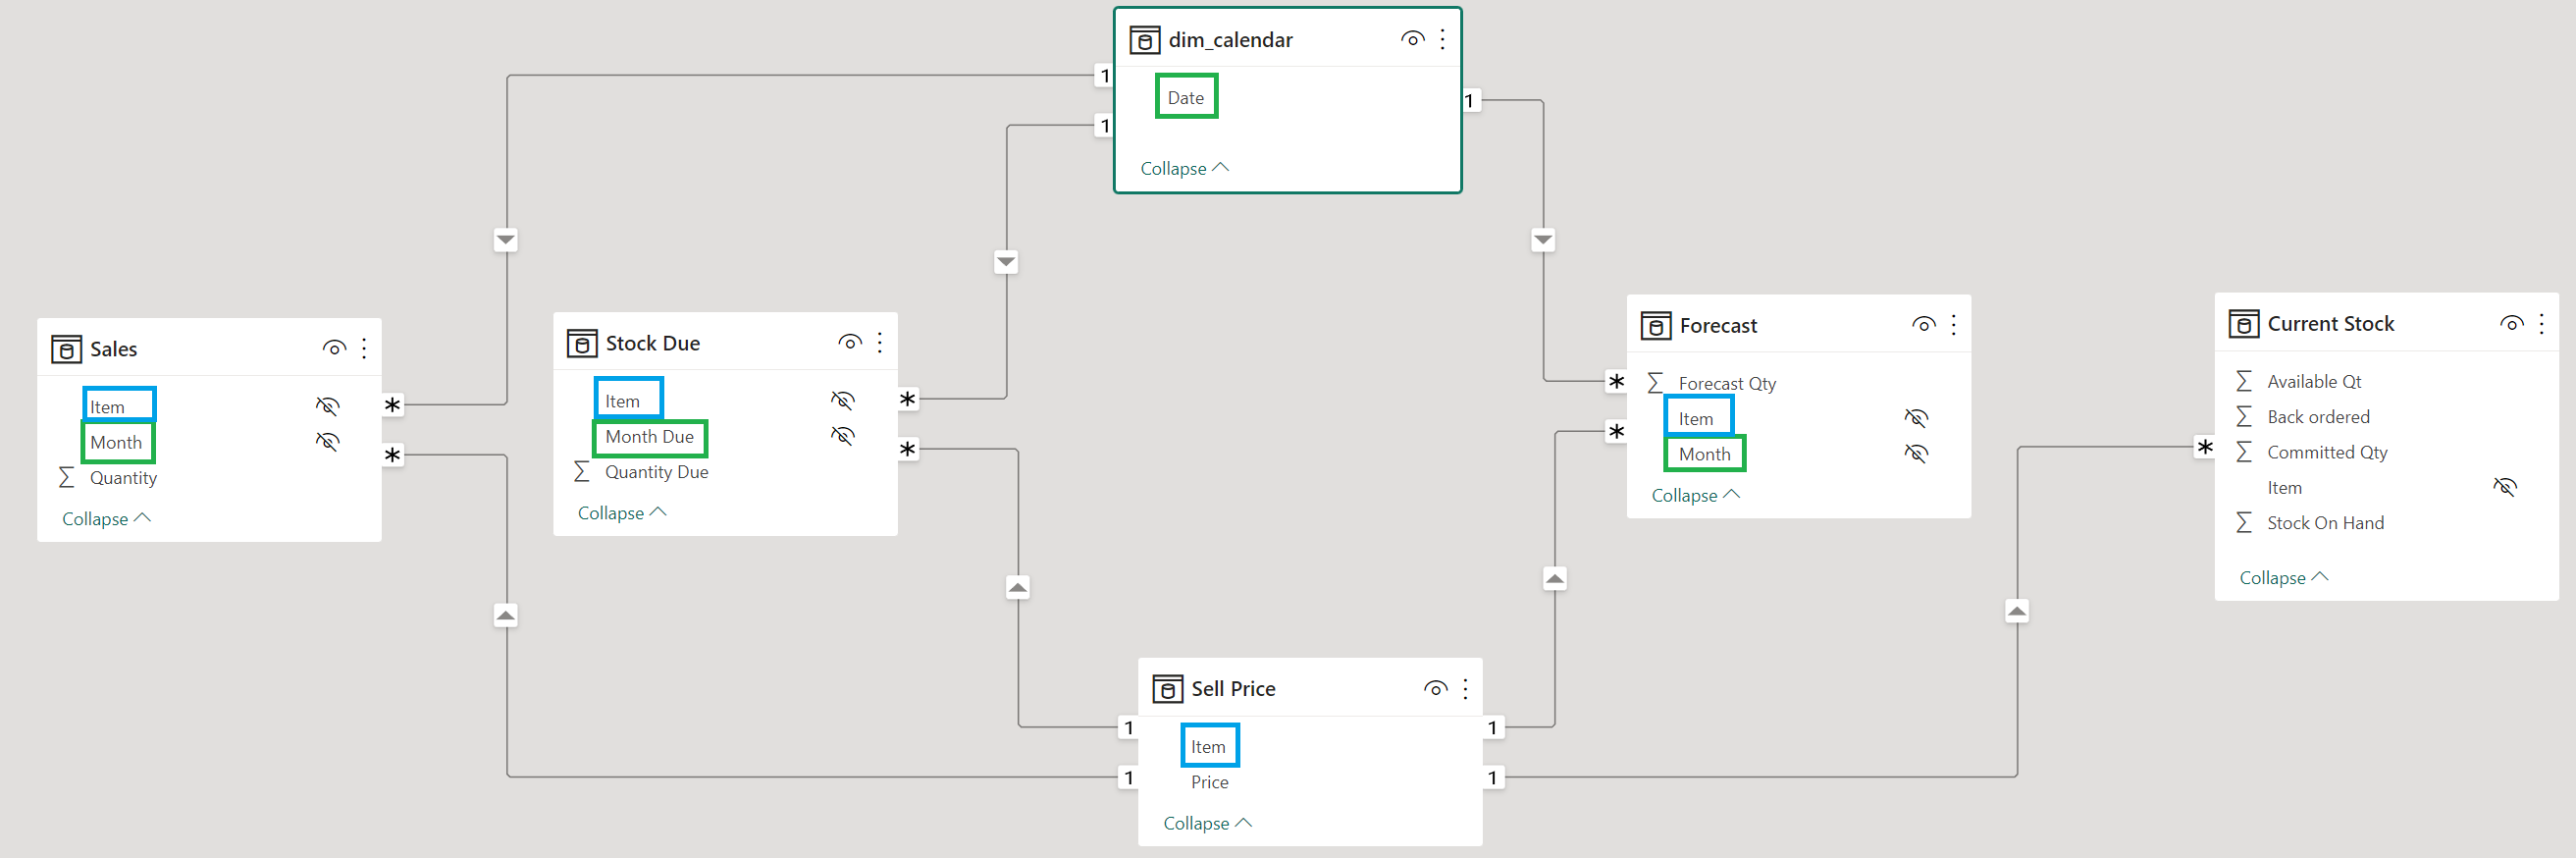Unhide the Item field in Sales
This screenshot has width=2576, height=858.
click(328, 406)
